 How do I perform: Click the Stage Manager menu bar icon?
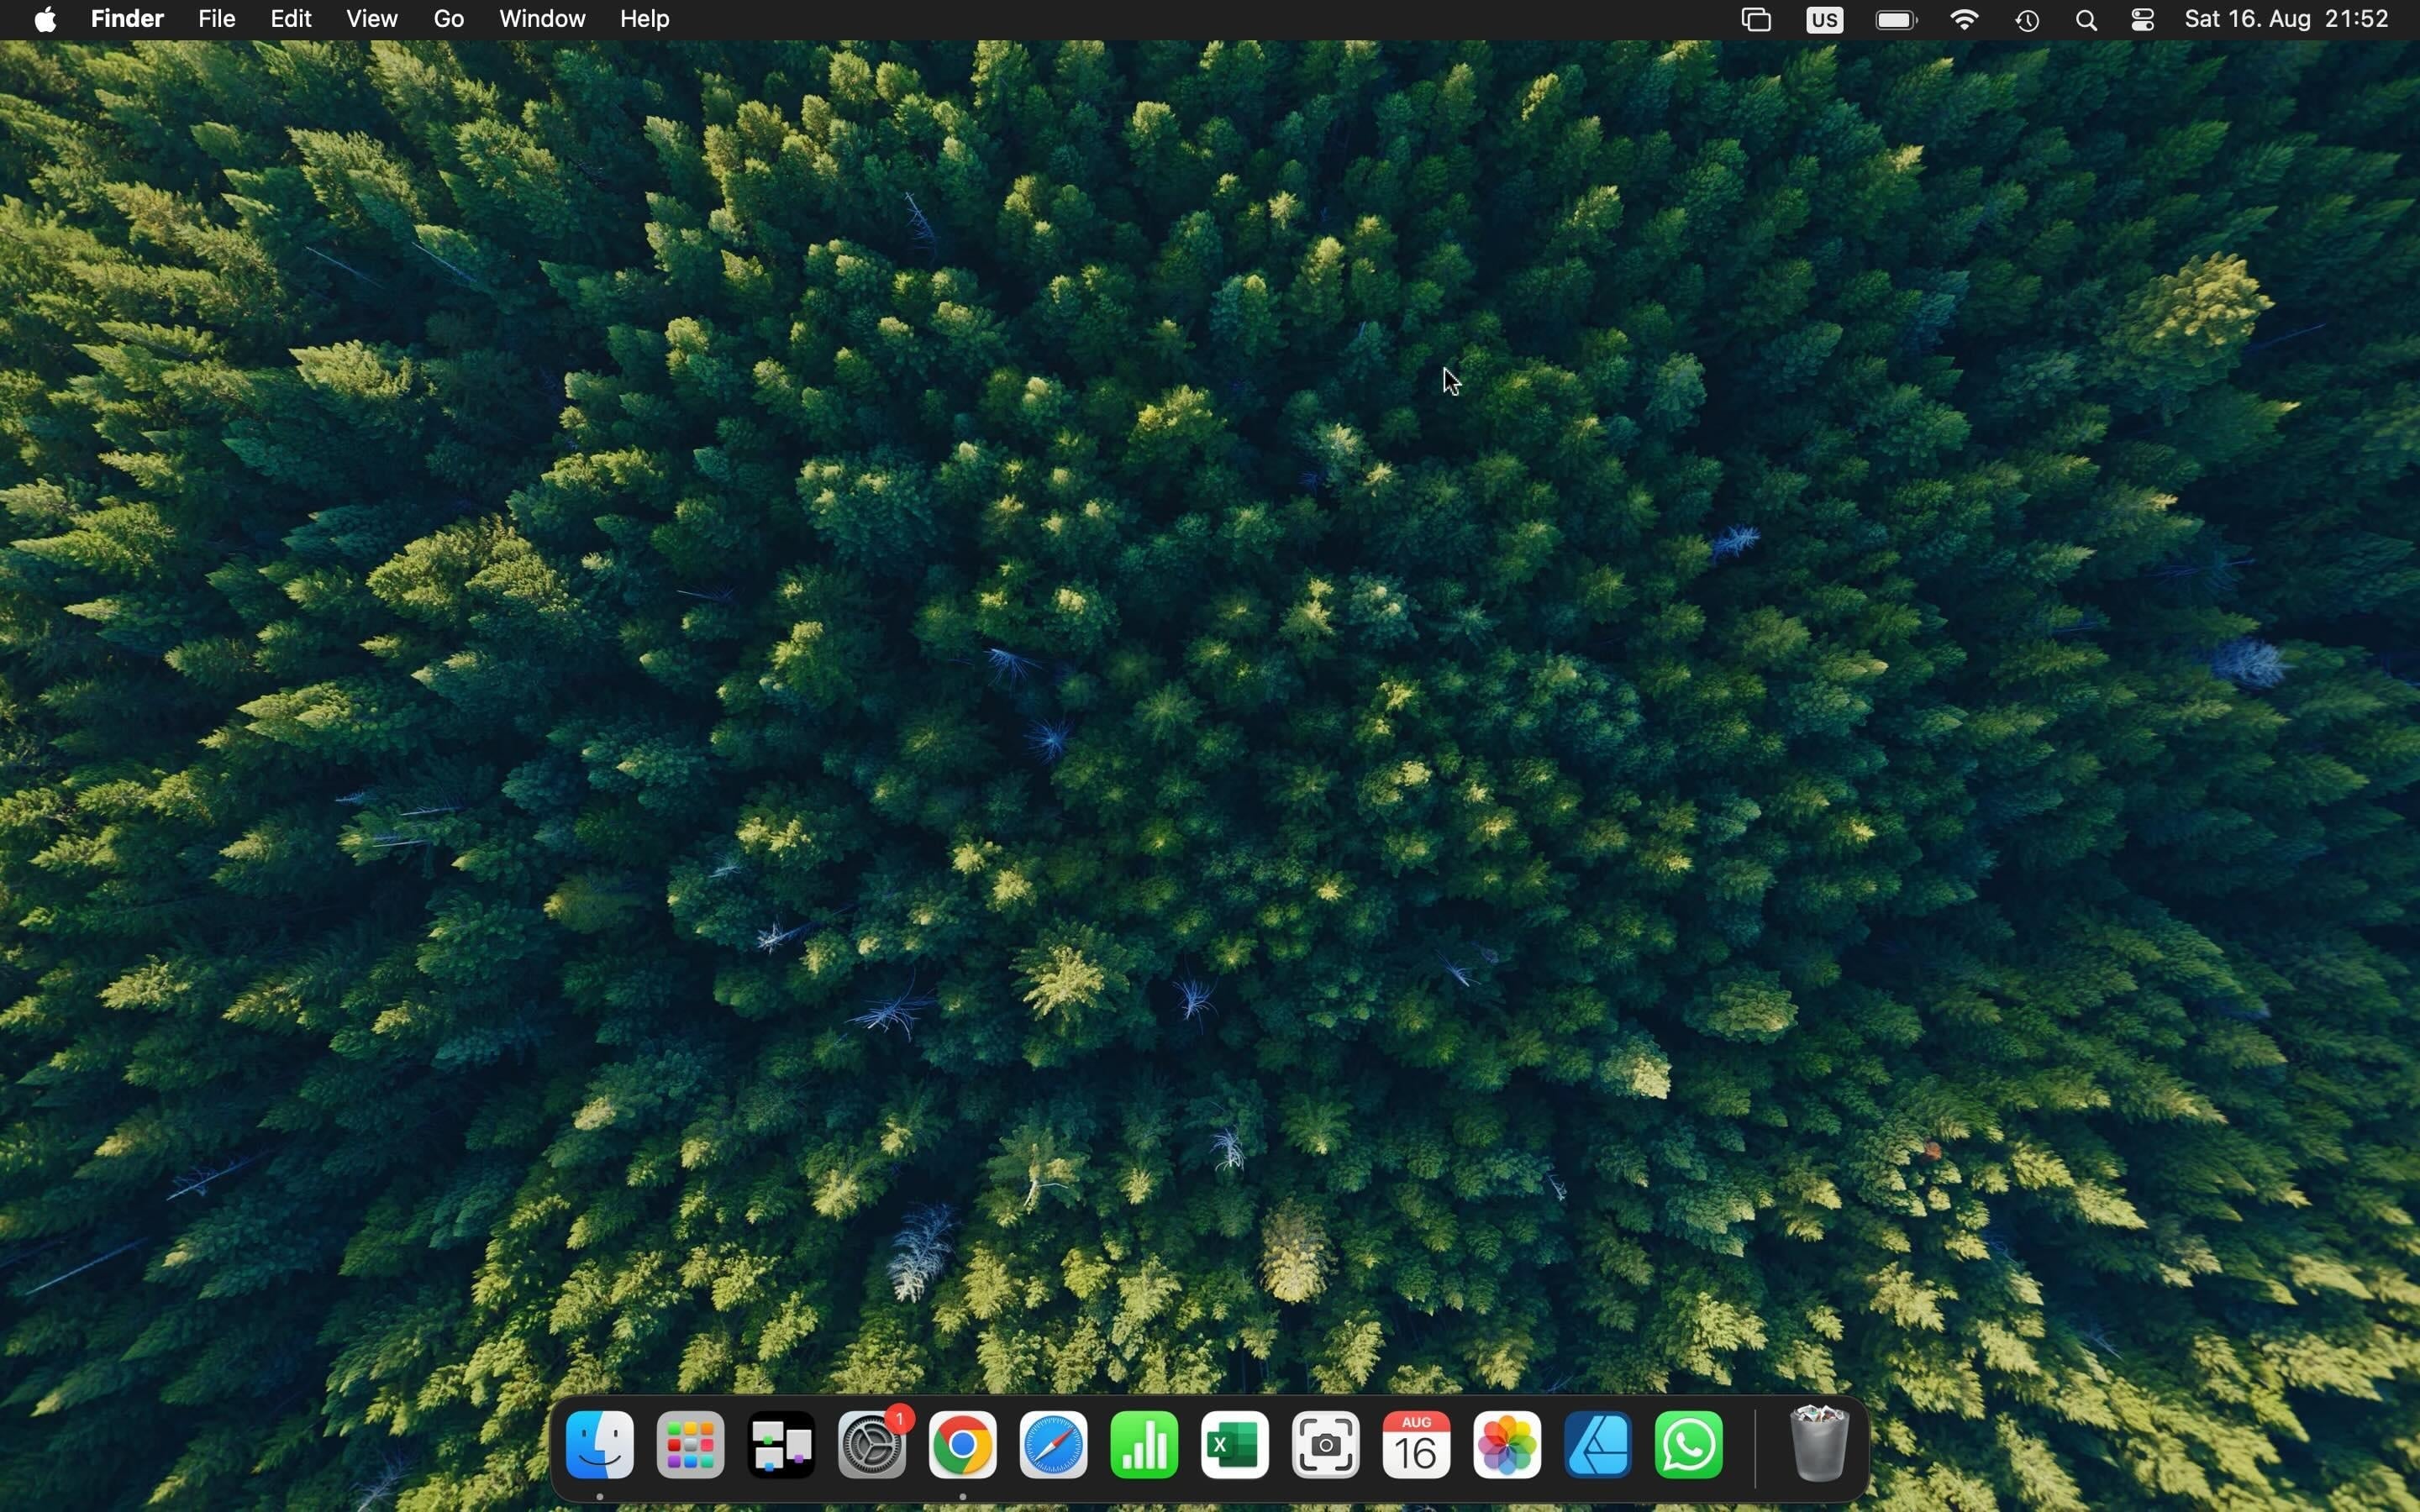coord(1756,20)
